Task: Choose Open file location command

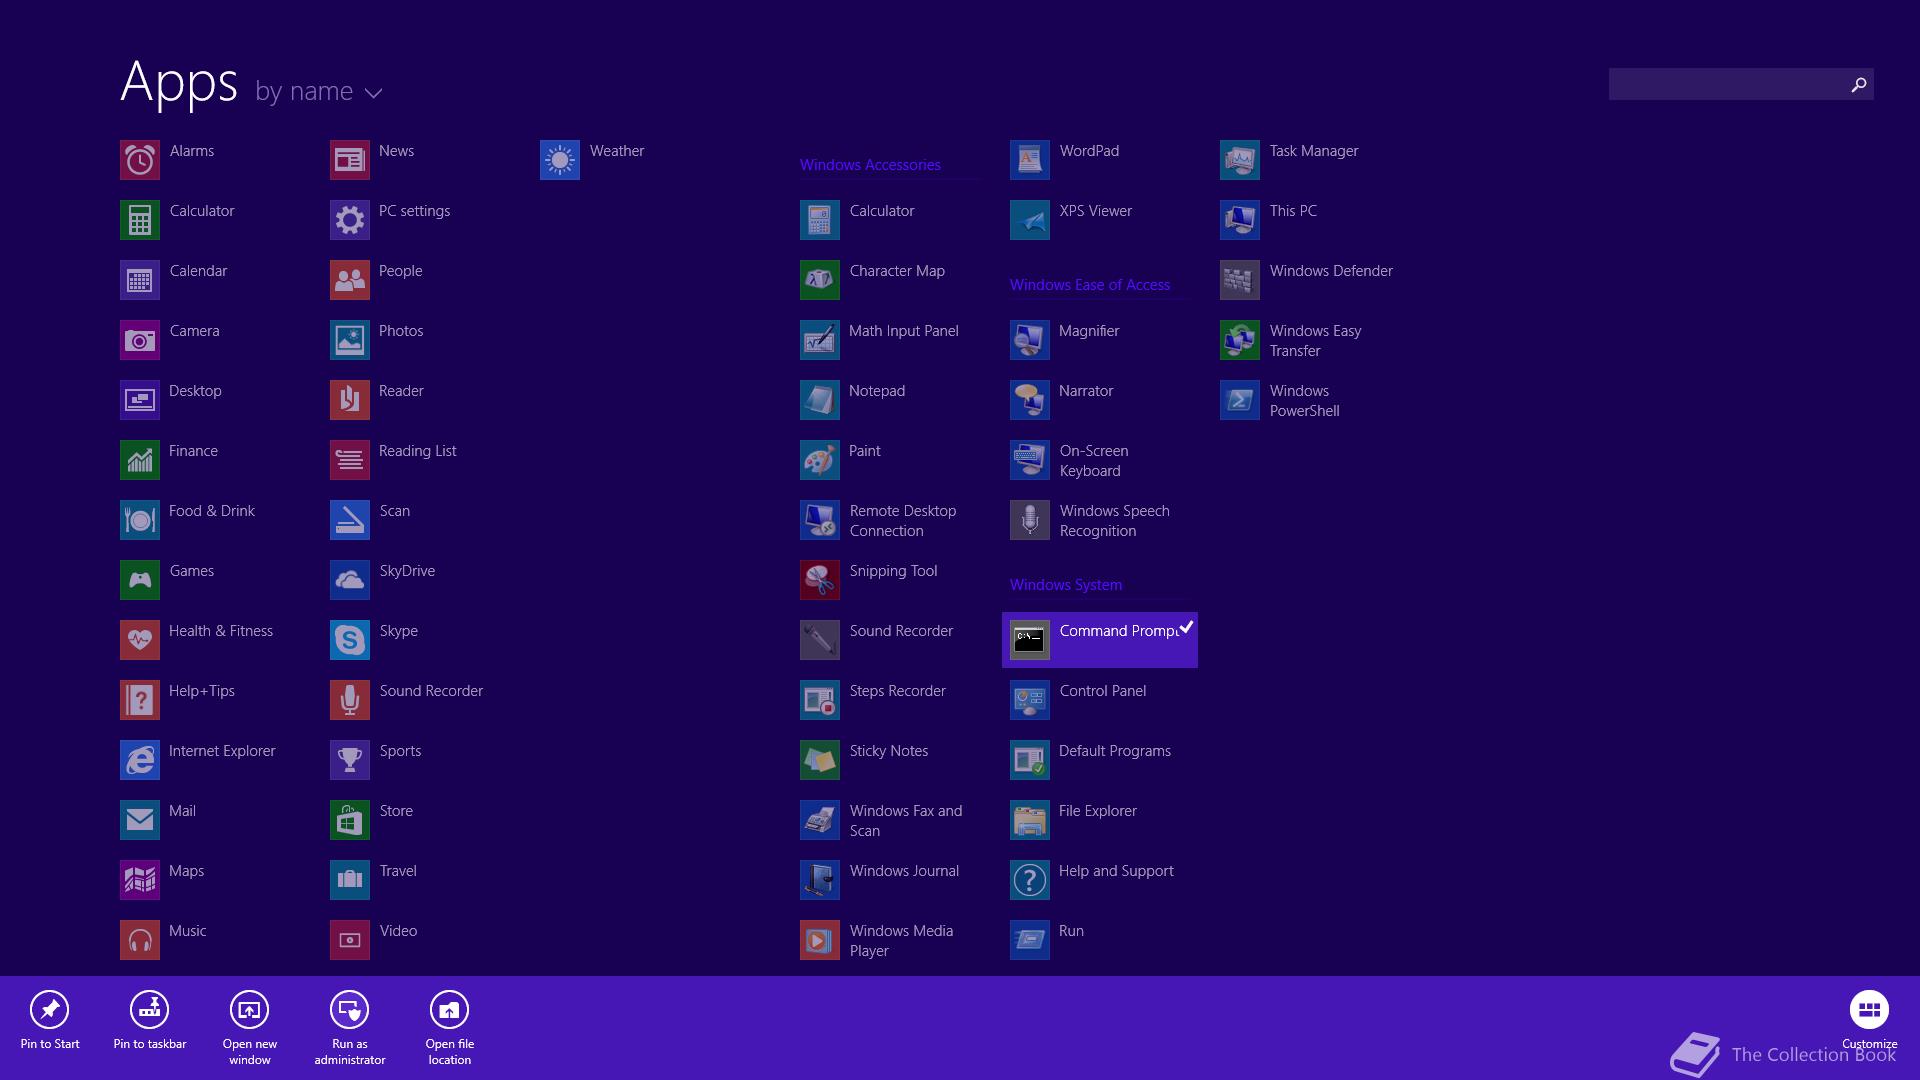Action: [450, 1028]
